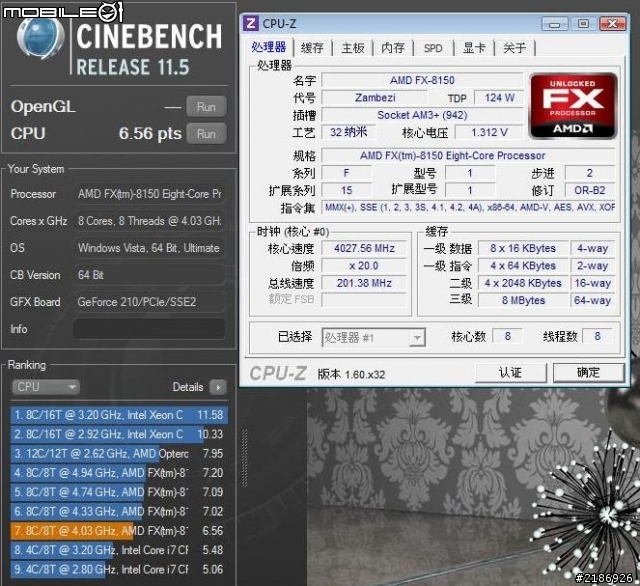The image size is (640, 586).
Task: Click the 1.312 V core voltage value
Action: (x=489, y=132)
